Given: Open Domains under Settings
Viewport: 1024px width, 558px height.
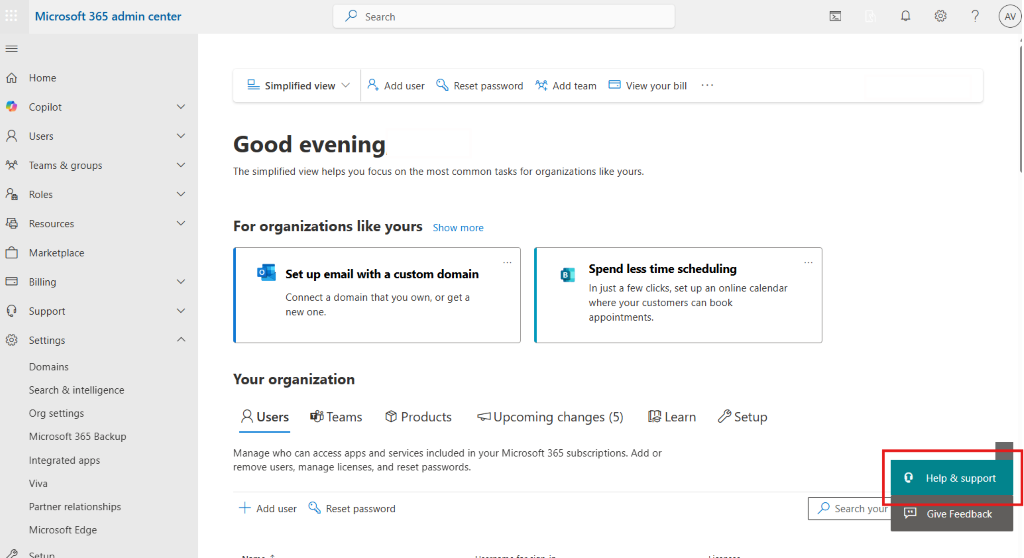Looking at the screenshot, I should click(x=48, y=367).
